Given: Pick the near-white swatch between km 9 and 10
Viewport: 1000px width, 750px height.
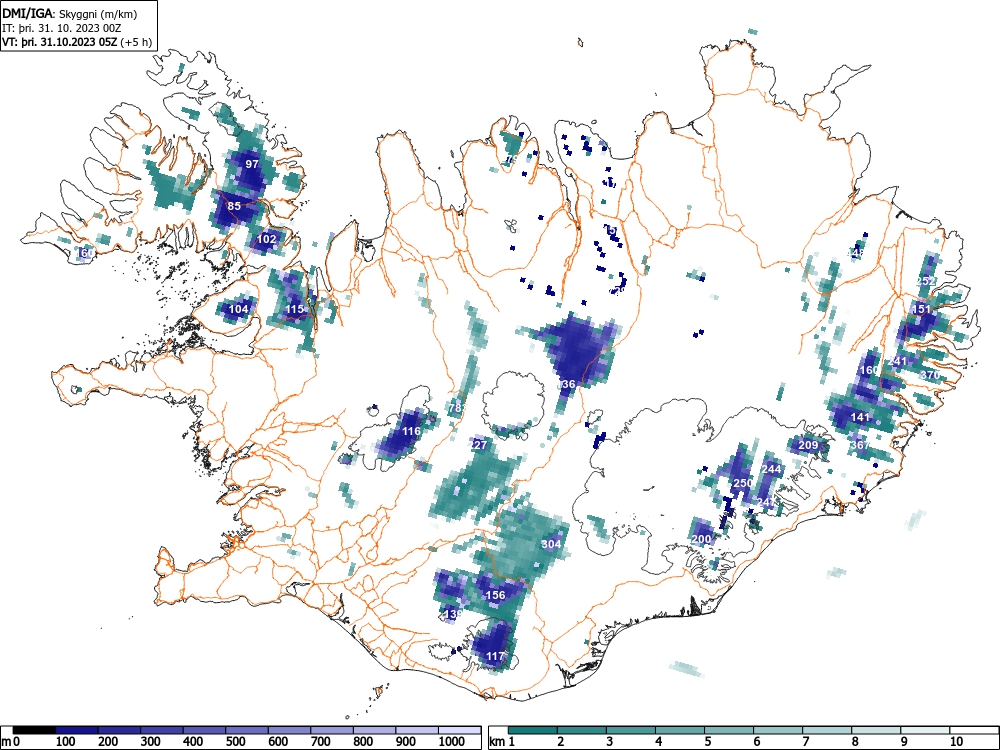Looking at the screenshot, I should click(925, 730).
